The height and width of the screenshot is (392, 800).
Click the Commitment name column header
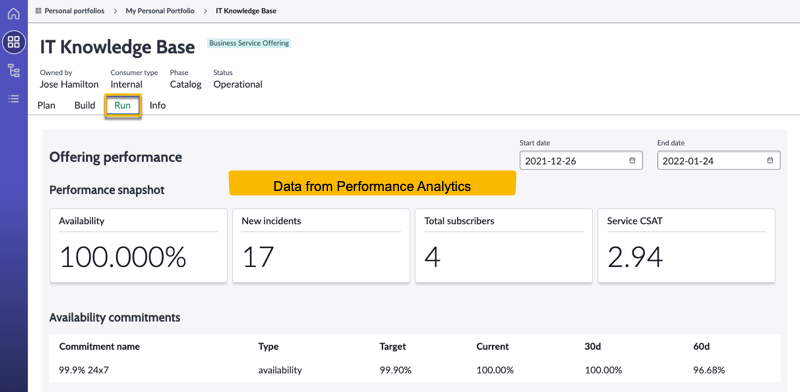[99, 347]
